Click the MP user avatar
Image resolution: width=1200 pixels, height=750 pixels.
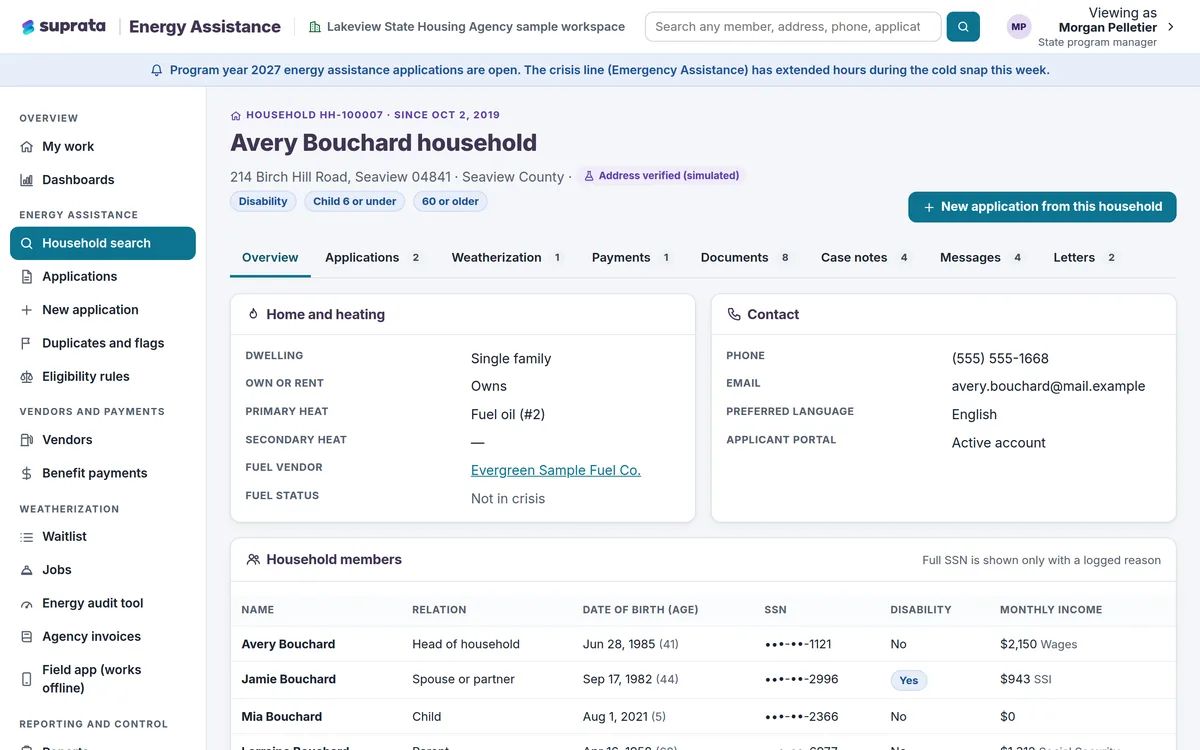[x=1019, y=27]
